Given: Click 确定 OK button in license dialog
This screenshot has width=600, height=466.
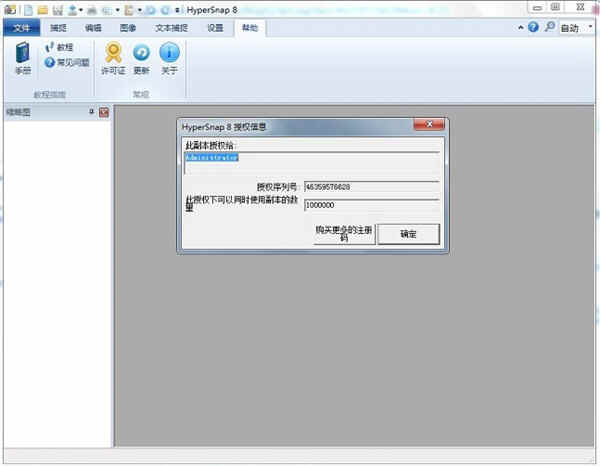Looking at the screenshot, I should click(408, 234).
